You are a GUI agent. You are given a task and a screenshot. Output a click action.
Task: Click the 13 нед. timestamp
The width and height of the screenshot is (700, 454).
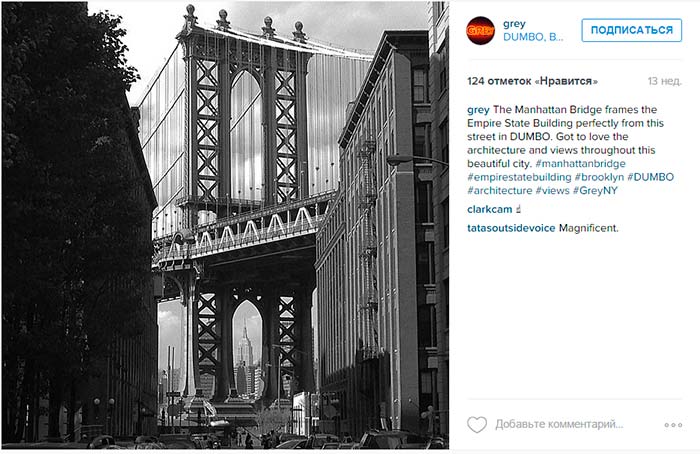(665, 81)
